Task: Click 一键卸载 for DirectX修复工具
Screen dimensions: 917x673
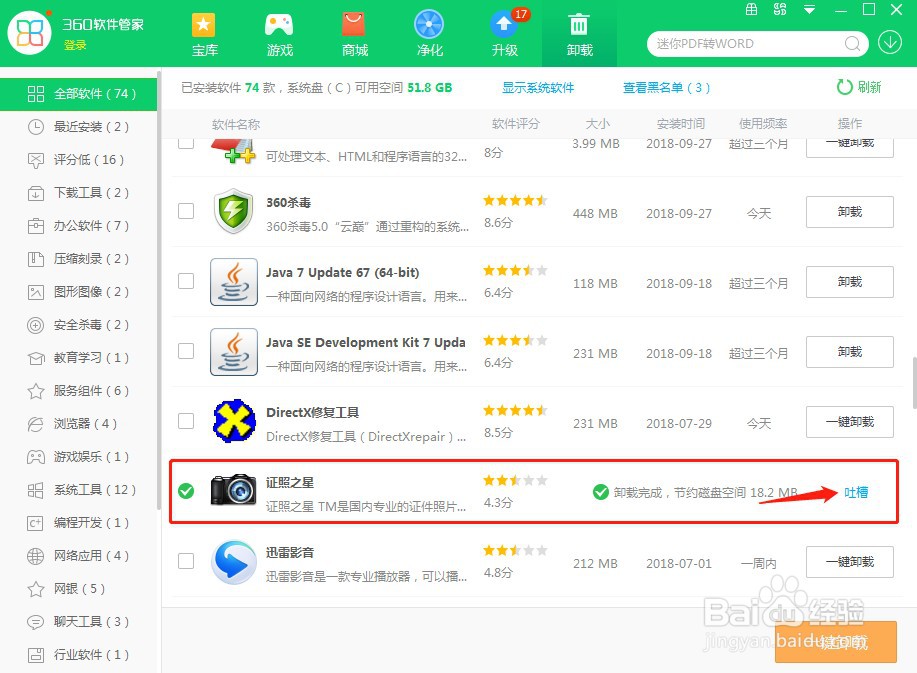Action: coord(850,422)
